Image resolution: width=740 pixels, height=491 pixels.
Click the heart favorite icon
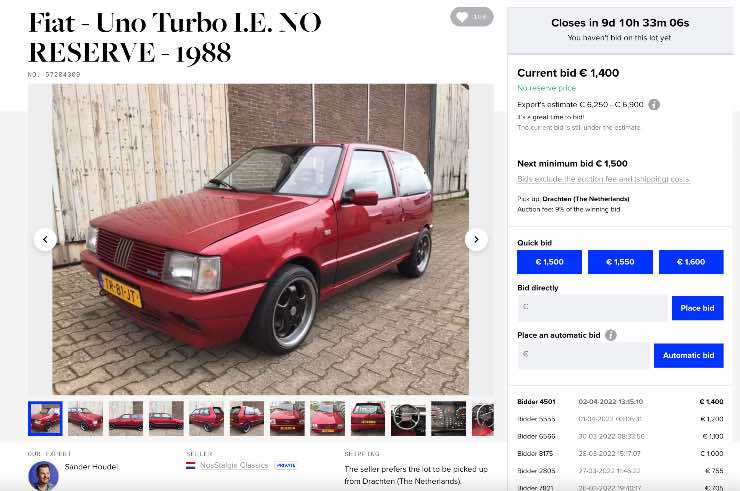click(462, 17)
